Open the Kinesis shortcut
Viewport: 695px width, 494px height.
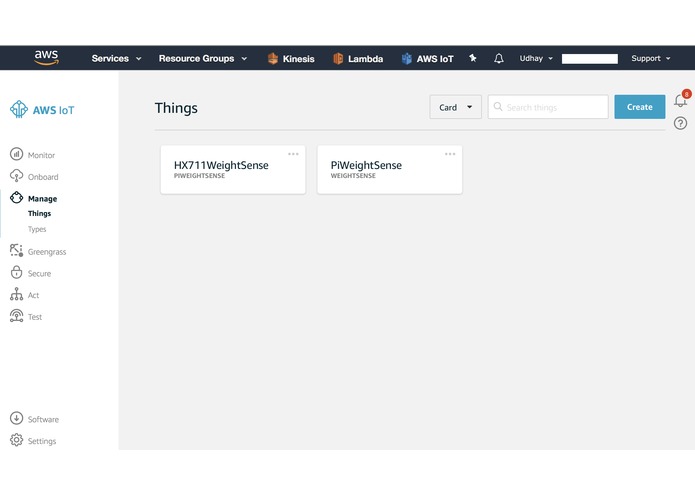coord(291,58)
